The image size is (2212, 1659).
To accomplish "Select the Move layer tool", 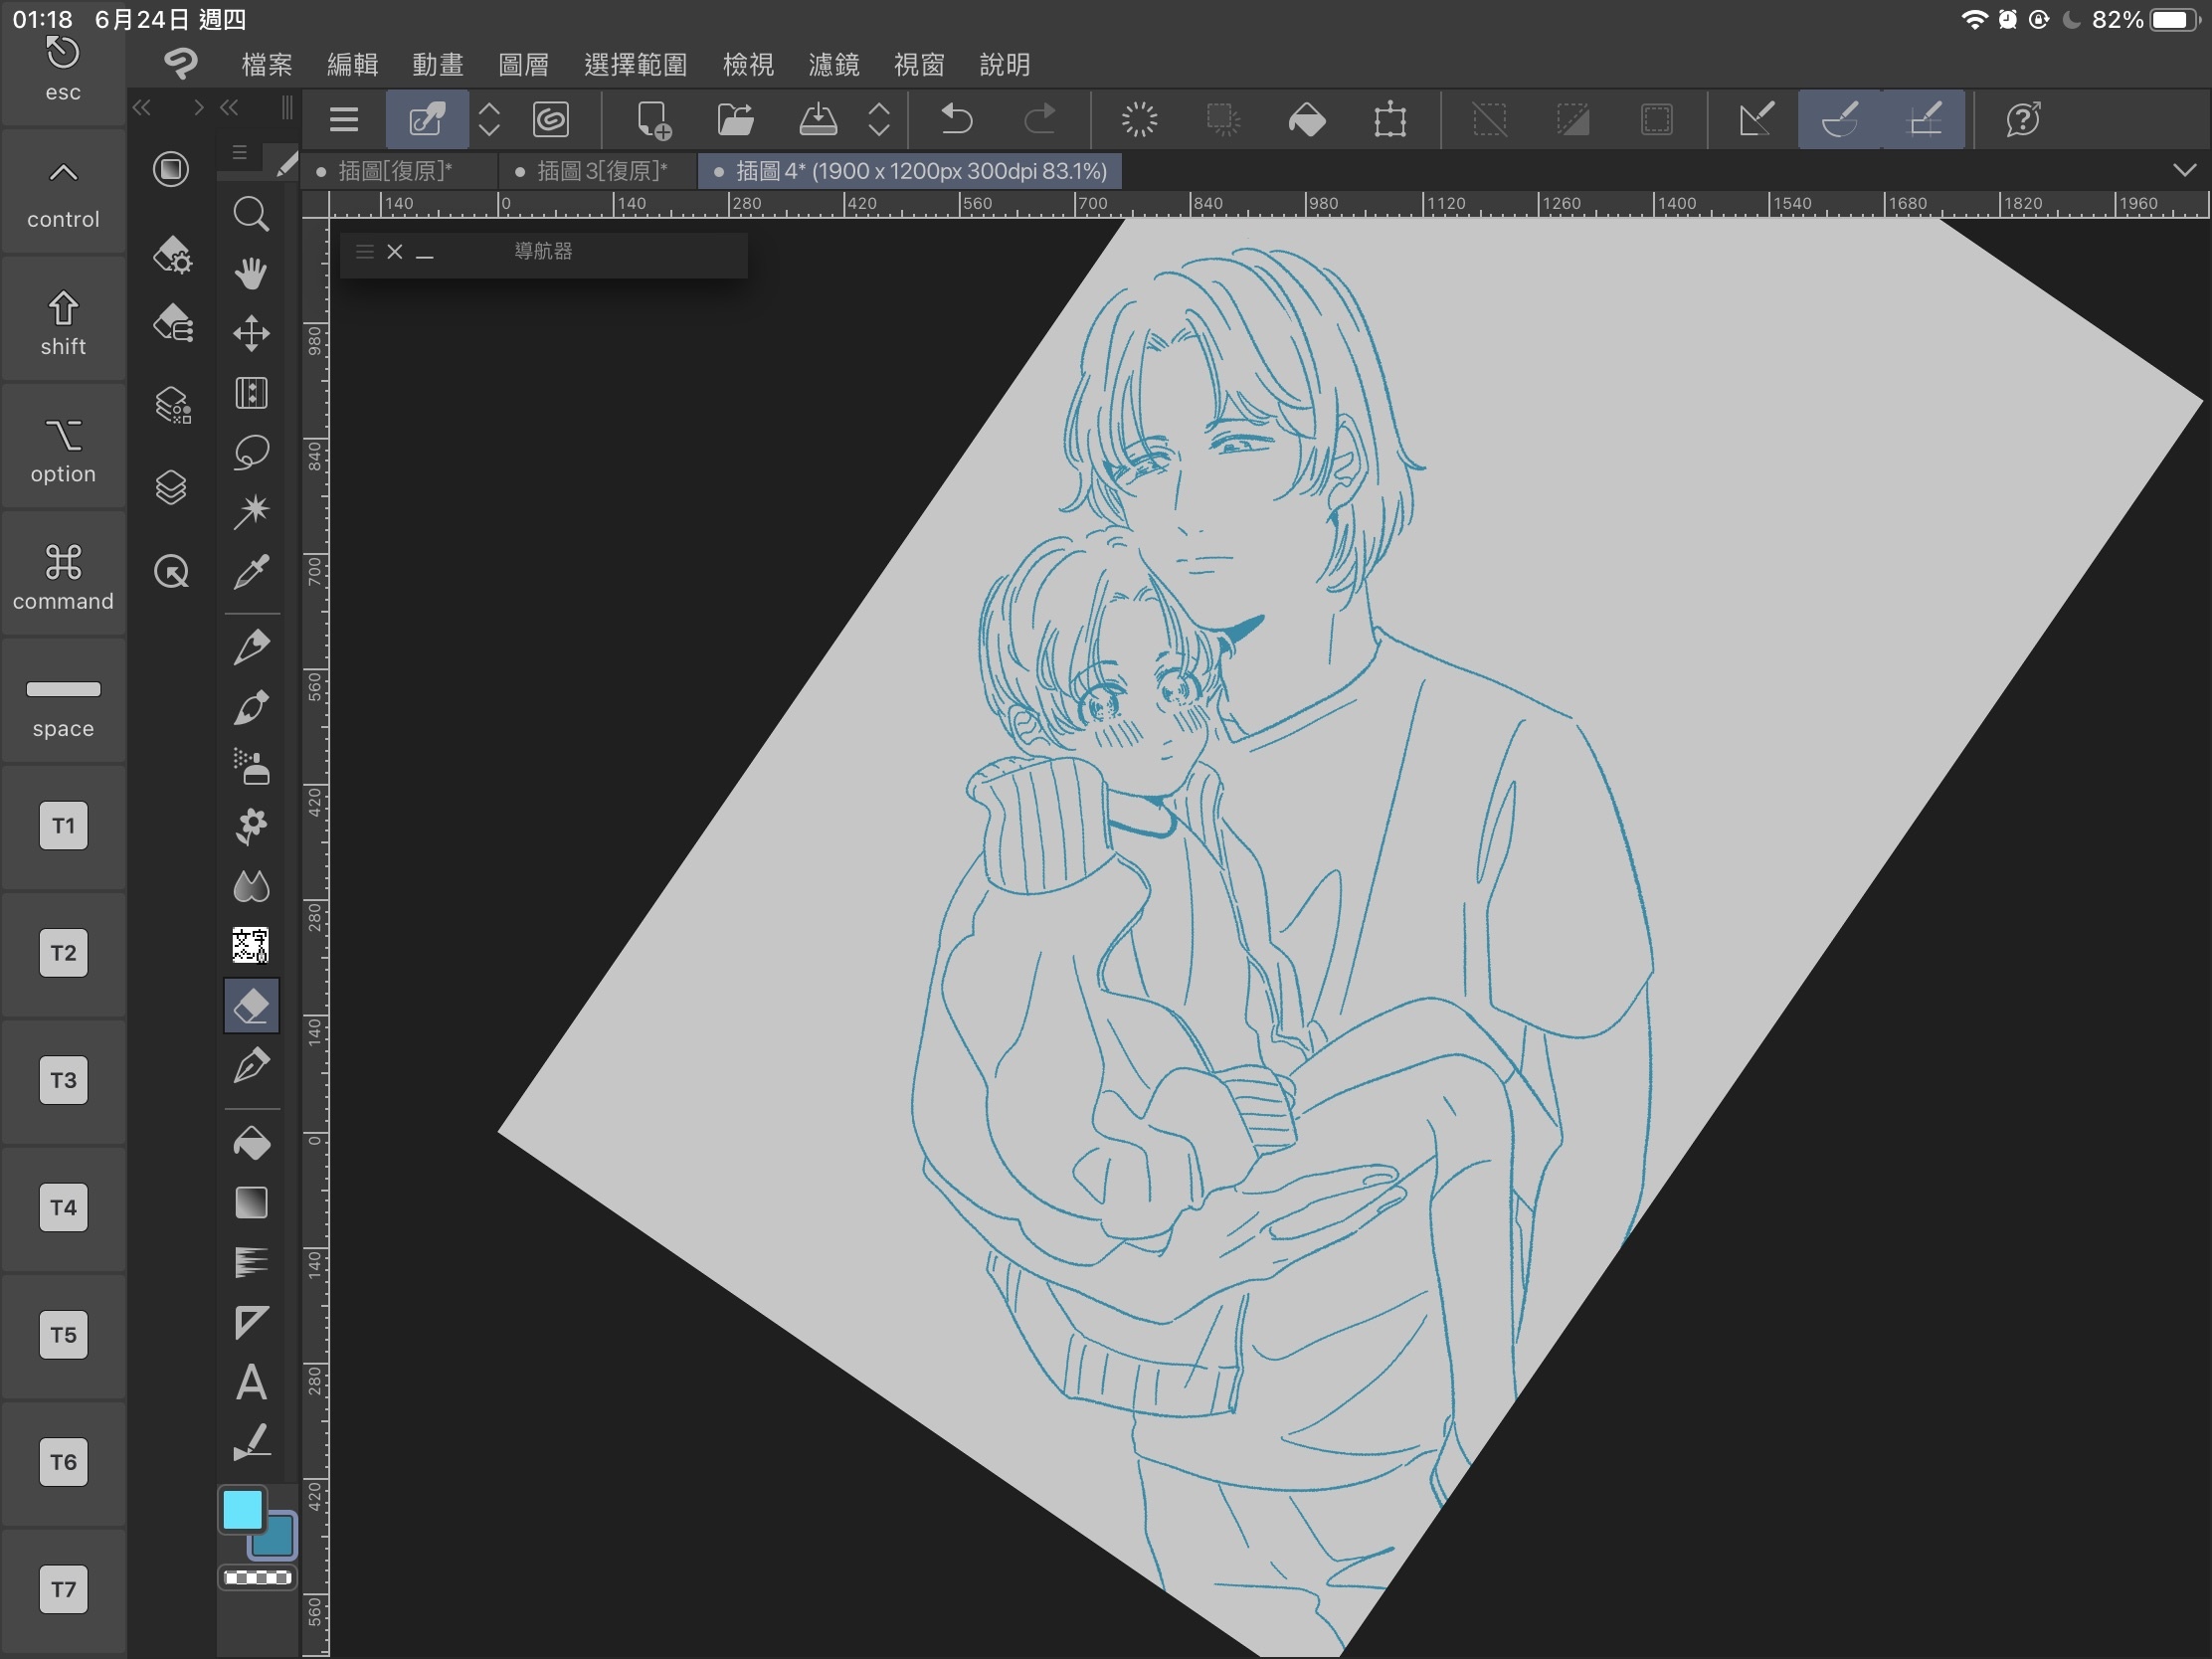I will pyautogui.click(x=250, y=333).
